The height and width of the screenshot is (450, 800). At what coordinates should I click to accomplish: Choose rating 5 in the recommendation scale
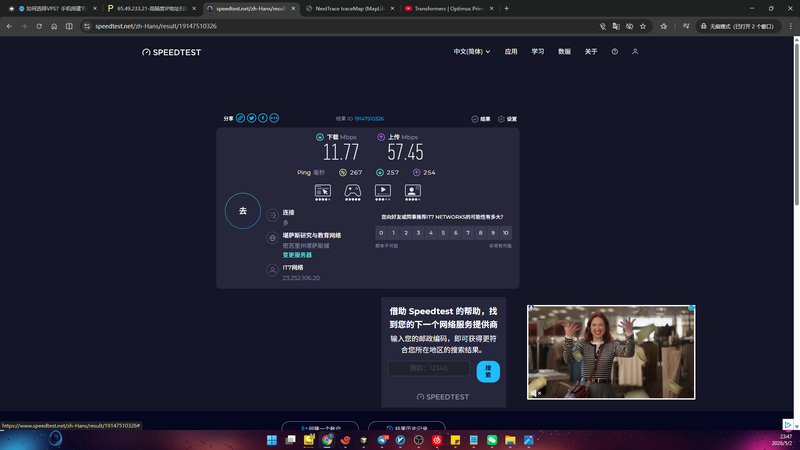pyautogui.click(x=443, y=233)
